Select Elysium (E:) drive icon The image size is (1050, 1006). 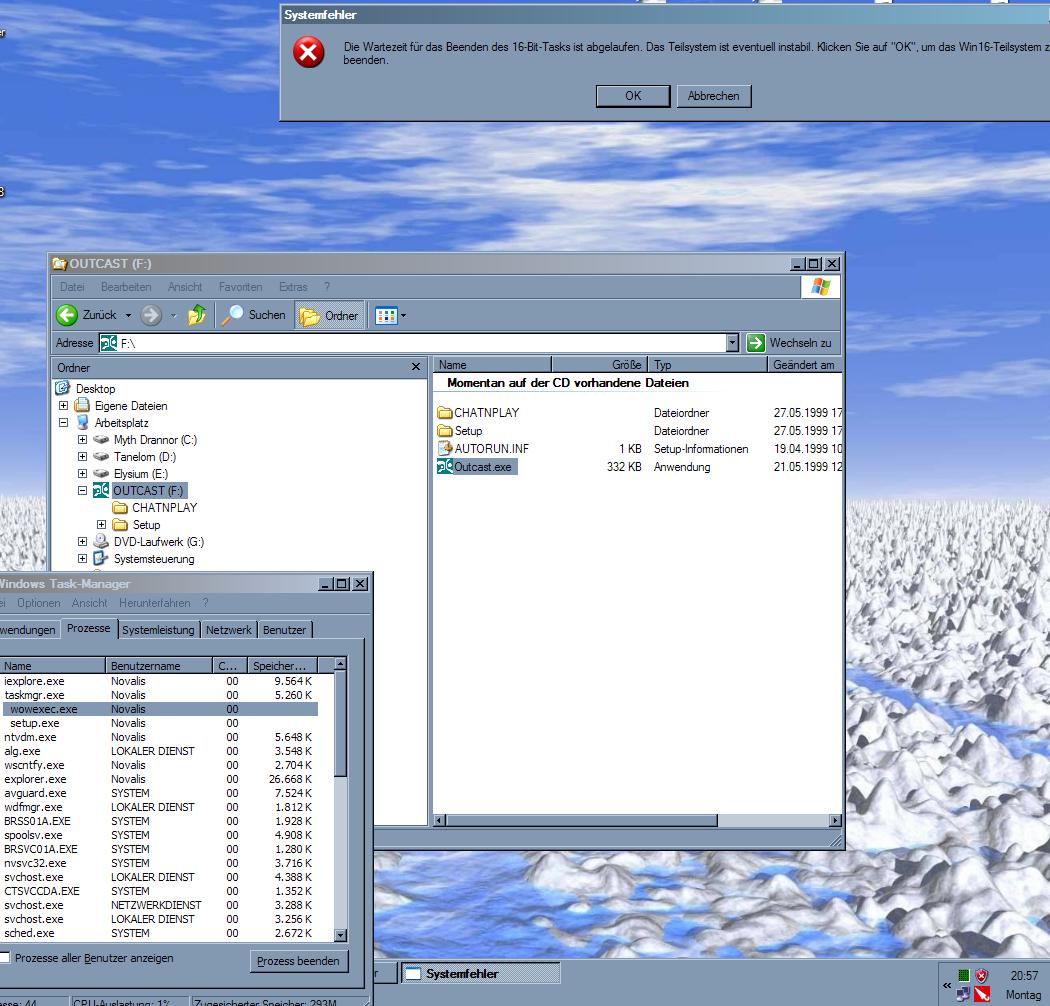tap(101, 474)
